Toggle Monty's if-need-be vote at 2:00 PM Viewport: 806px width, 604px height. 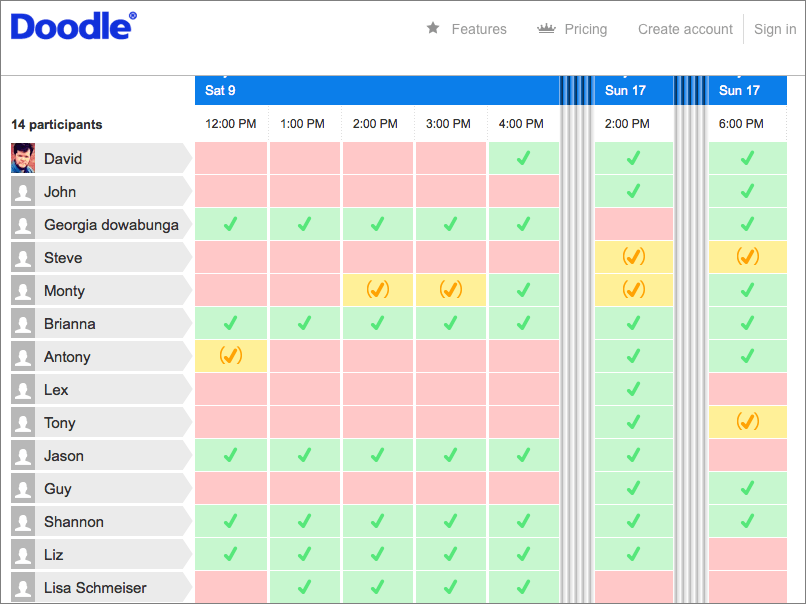tap(377, 290)
